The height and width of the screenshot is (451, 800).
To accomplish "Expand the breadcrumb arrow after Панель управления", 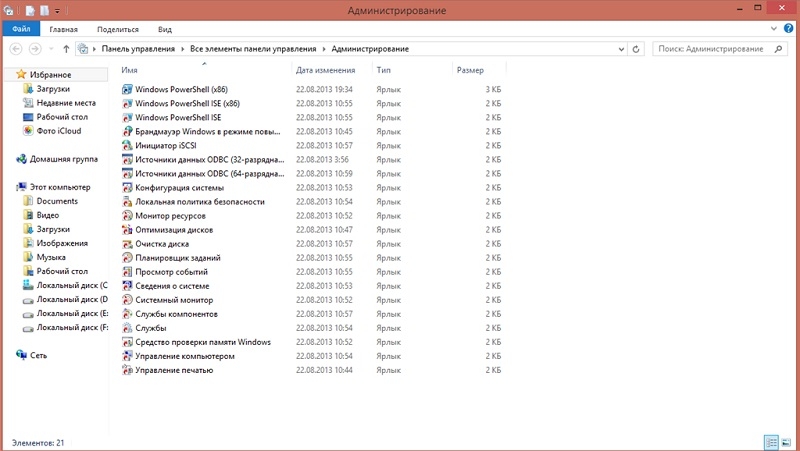I will [183, 49].
